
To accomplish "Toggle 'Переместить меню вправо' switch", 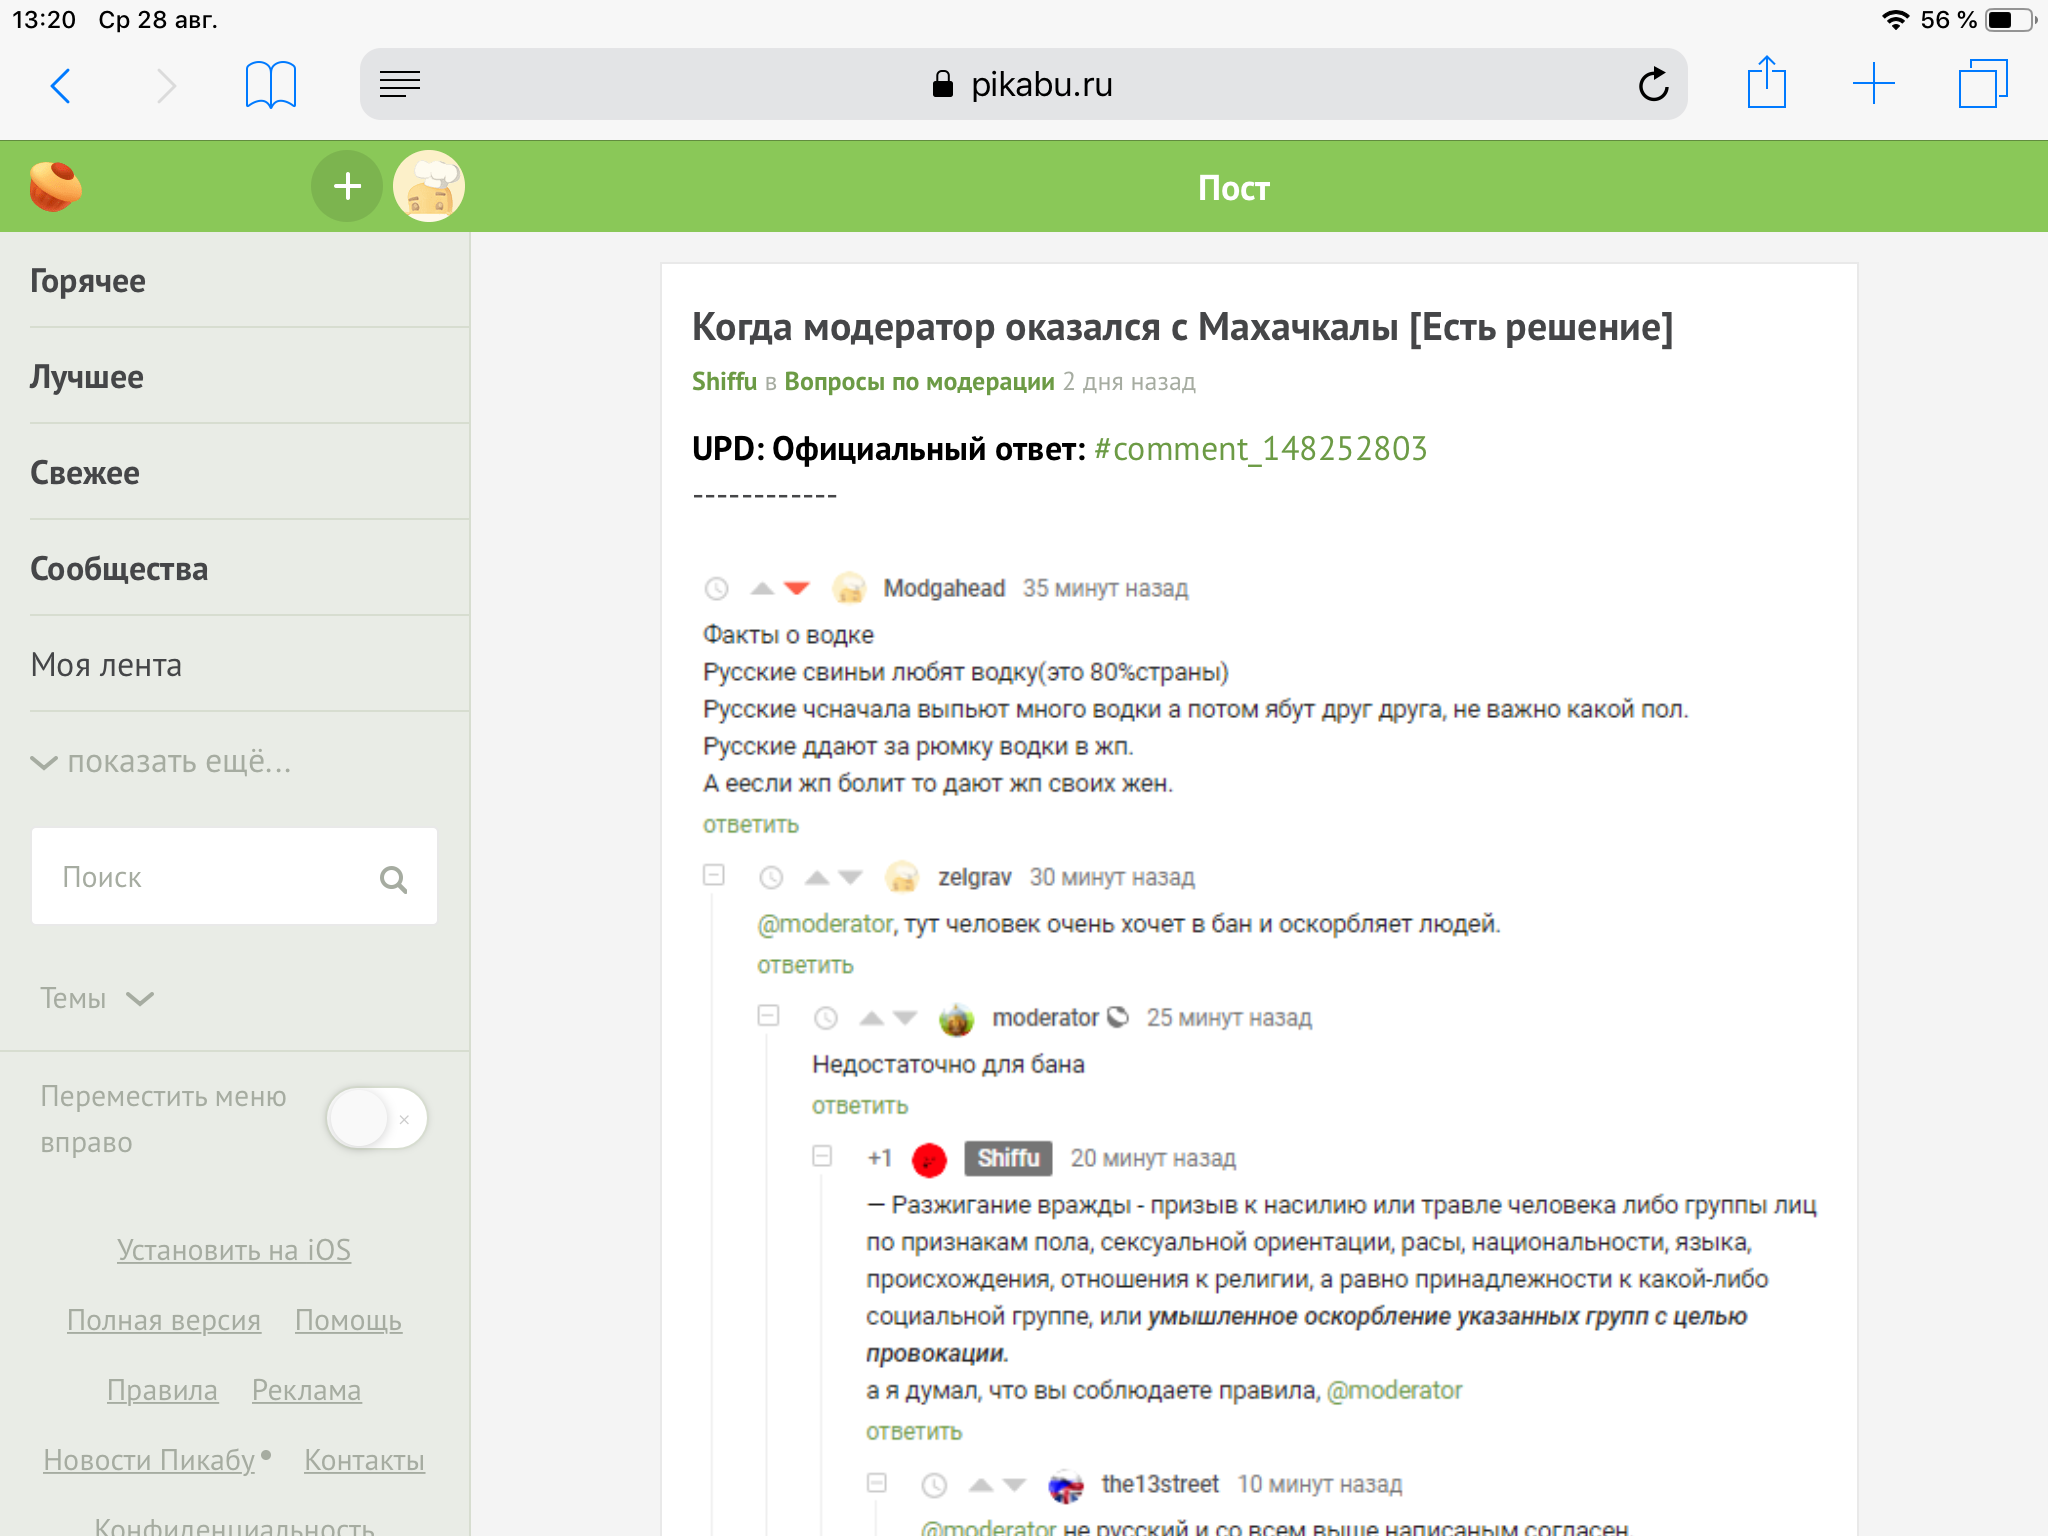I will coord(376,1118).
